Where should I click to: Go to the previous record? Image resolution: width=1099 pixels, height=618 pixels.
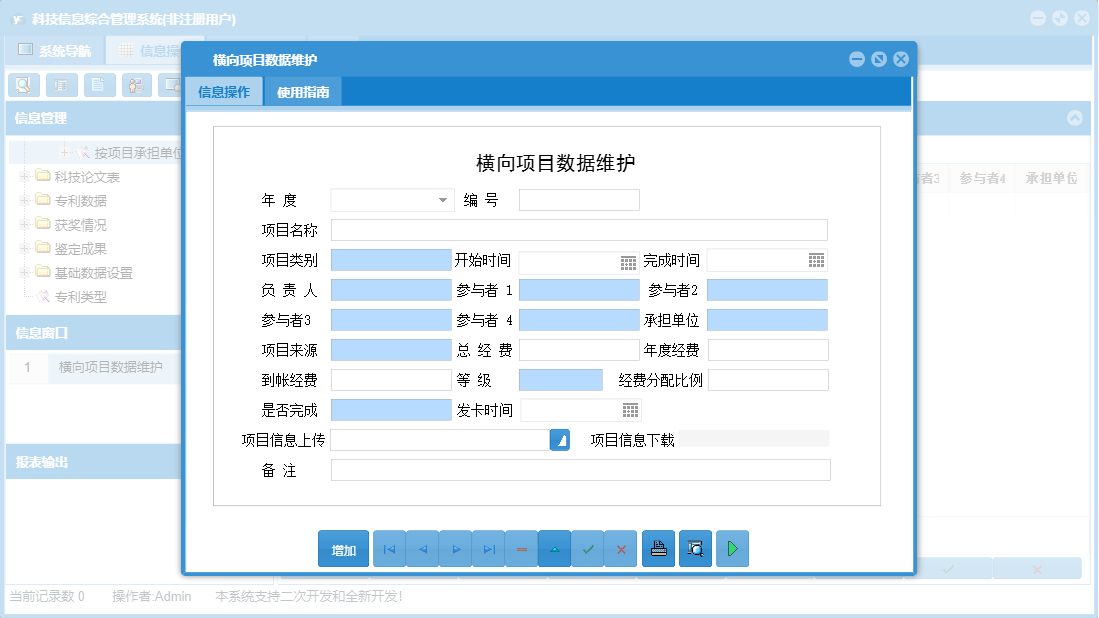point(422,548)
